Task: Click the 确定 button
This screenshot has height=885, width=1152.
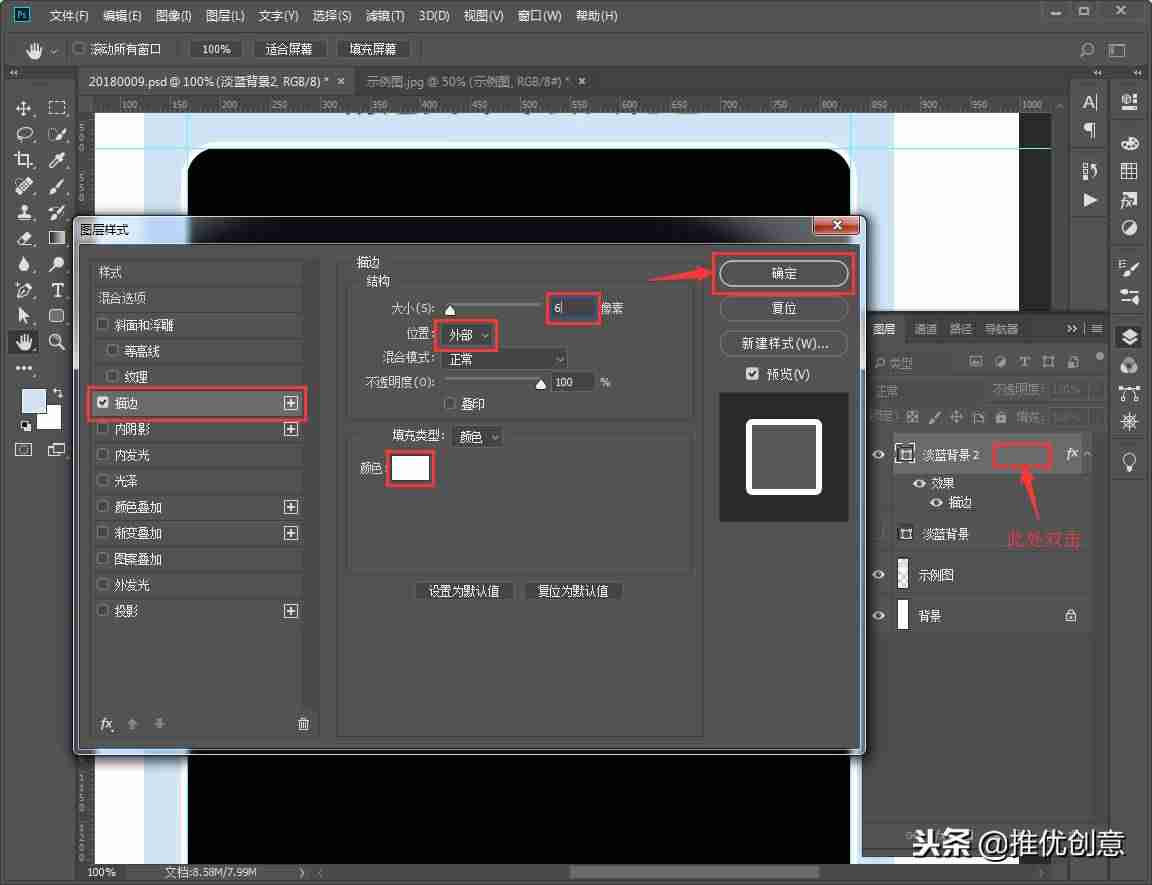Action: (x=783, y=273)
